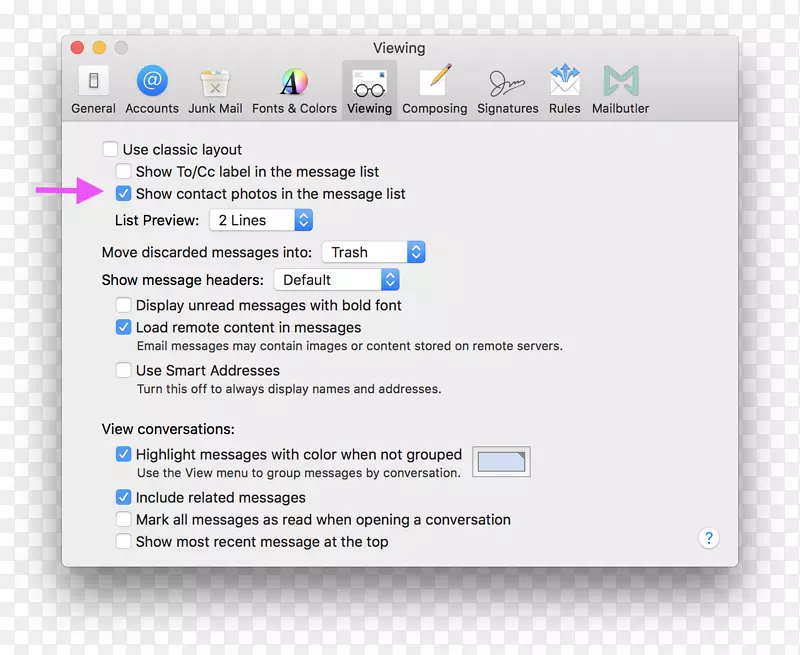
Task: Select the Viewing tab
Action: (369, 90)
